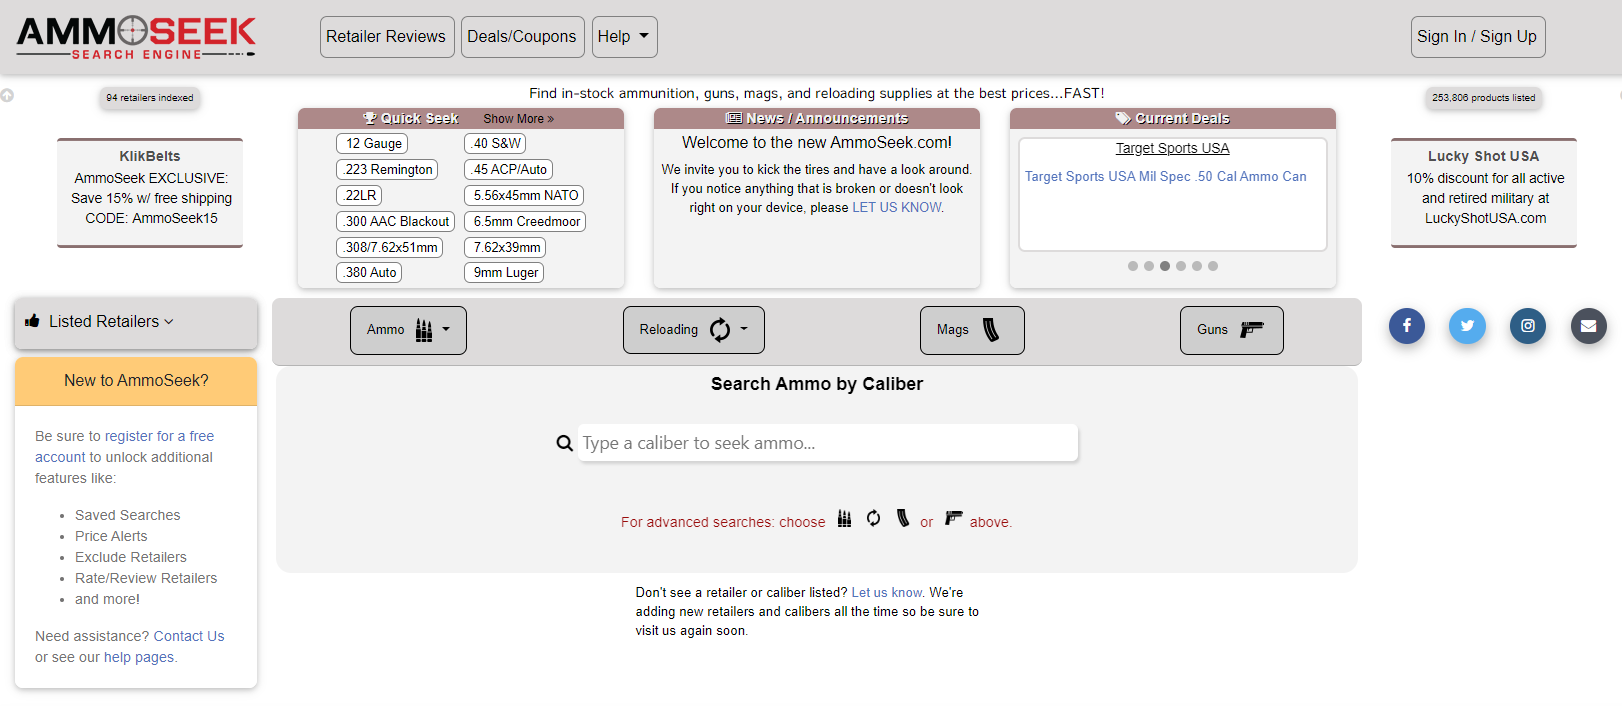Click bullets icon in advanced searches line
Viewport: 1622px width, 706px height.
(x=845, y=518)
